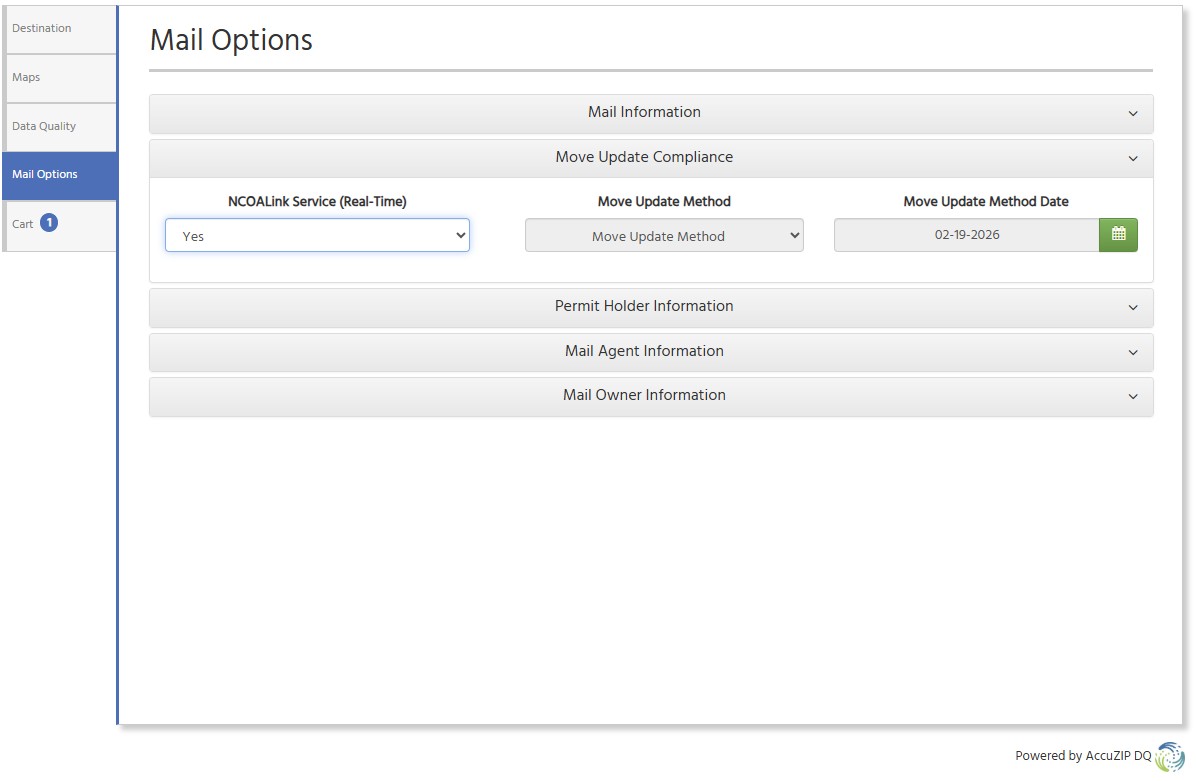Click the AccuZIP DQ swirl logo

click(1168, 756)
